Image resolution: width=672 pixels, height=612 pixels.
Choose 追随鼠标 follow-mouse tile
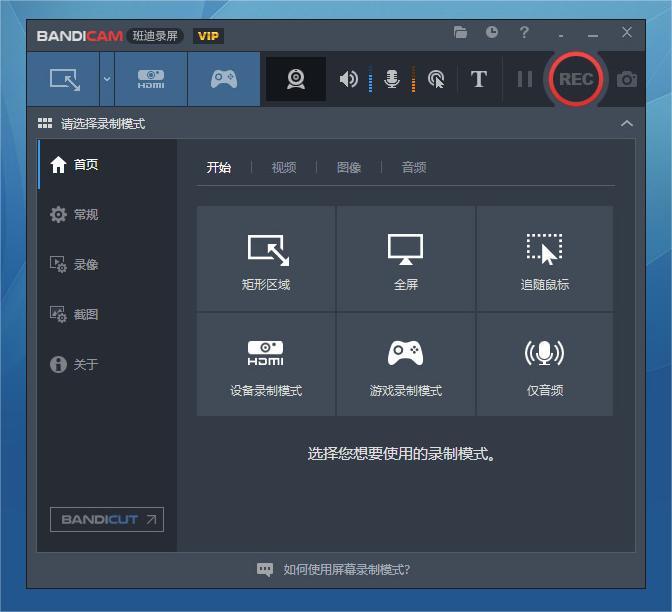click(x=545, y=259)
